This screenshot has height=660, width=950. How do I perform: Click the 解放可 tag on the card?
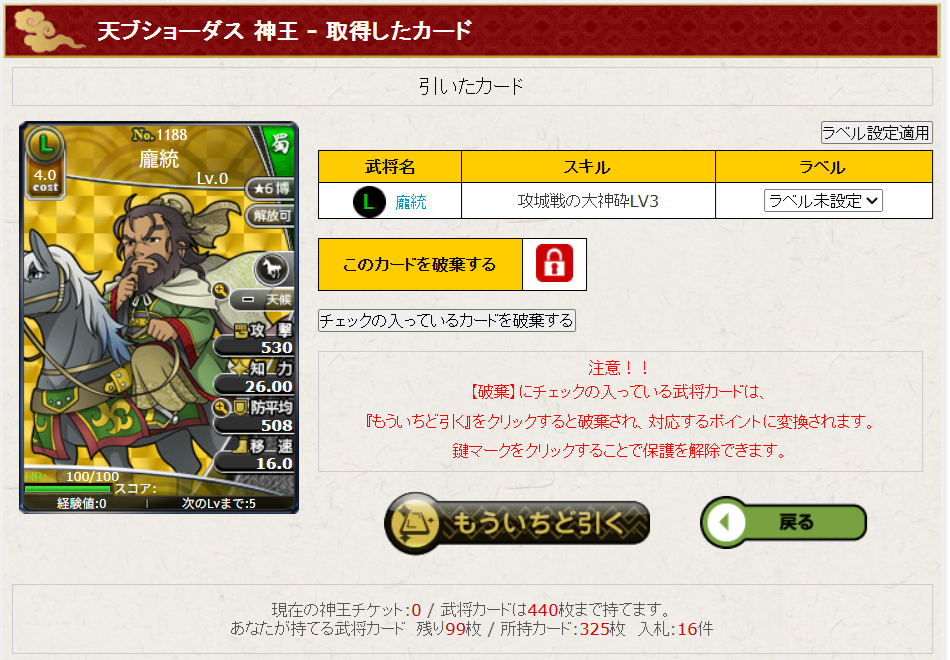coord(270,215)
